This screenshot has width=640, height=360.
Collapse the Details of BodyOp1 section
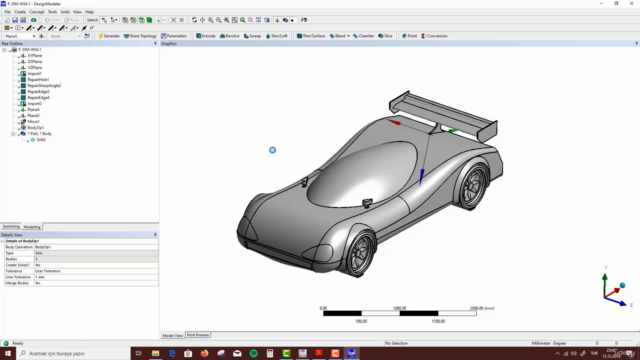(x=2, y=241)
